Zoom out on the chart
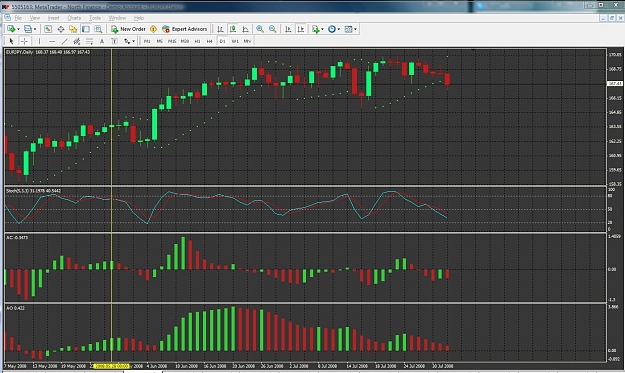Image resolution: width=625 pixels, height=373 pixels. (x=273, y=29)
